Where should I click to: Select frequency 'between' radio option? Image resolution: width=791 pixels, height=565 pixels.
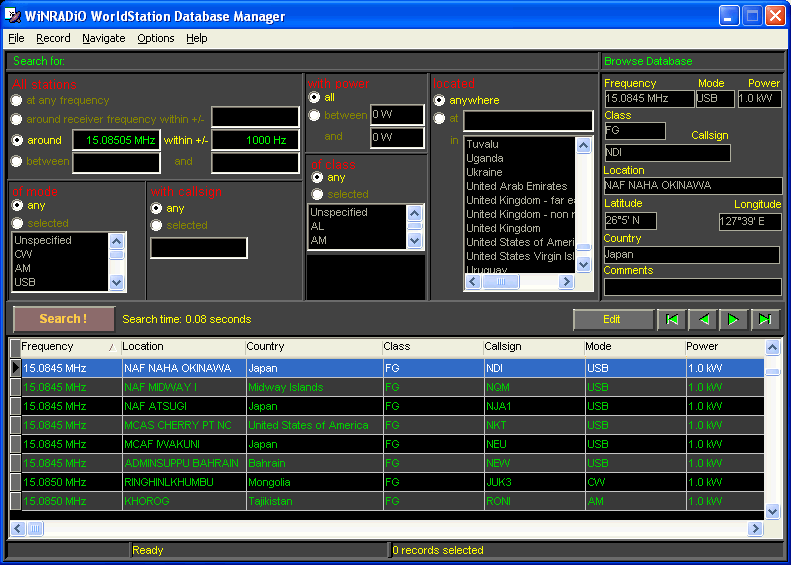click(x=17, y=161)
